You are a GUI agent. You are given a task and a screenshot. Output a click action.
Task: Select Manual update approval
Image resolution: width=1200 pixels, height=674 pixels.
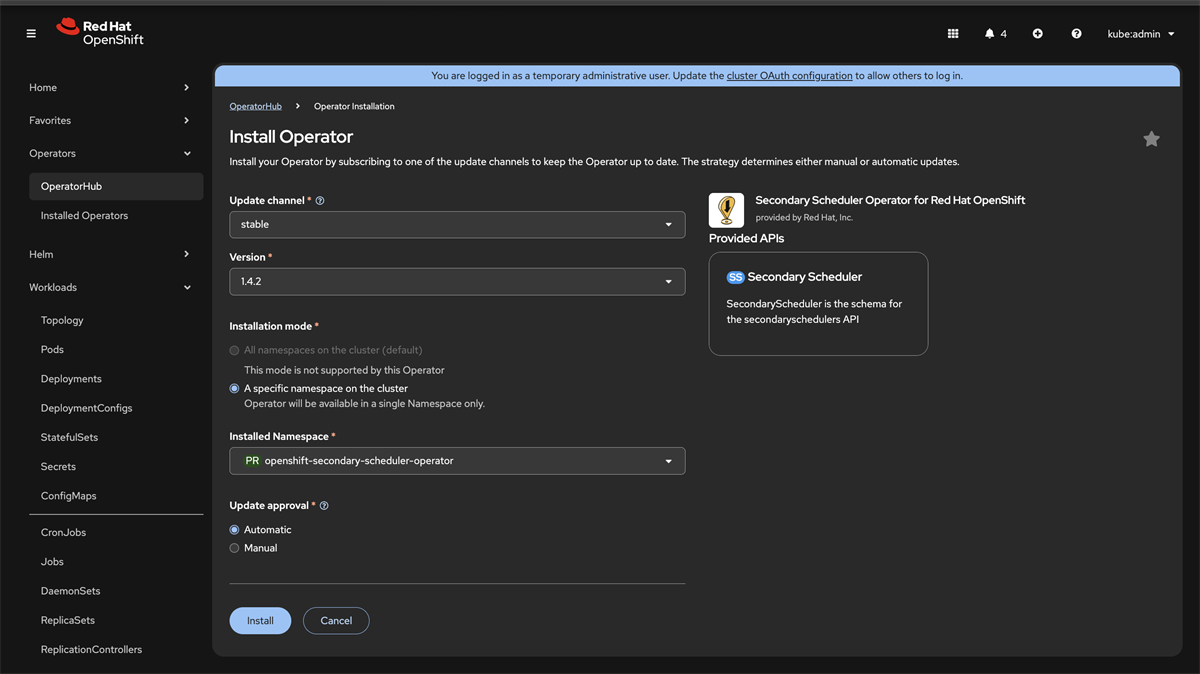[235, 548]
